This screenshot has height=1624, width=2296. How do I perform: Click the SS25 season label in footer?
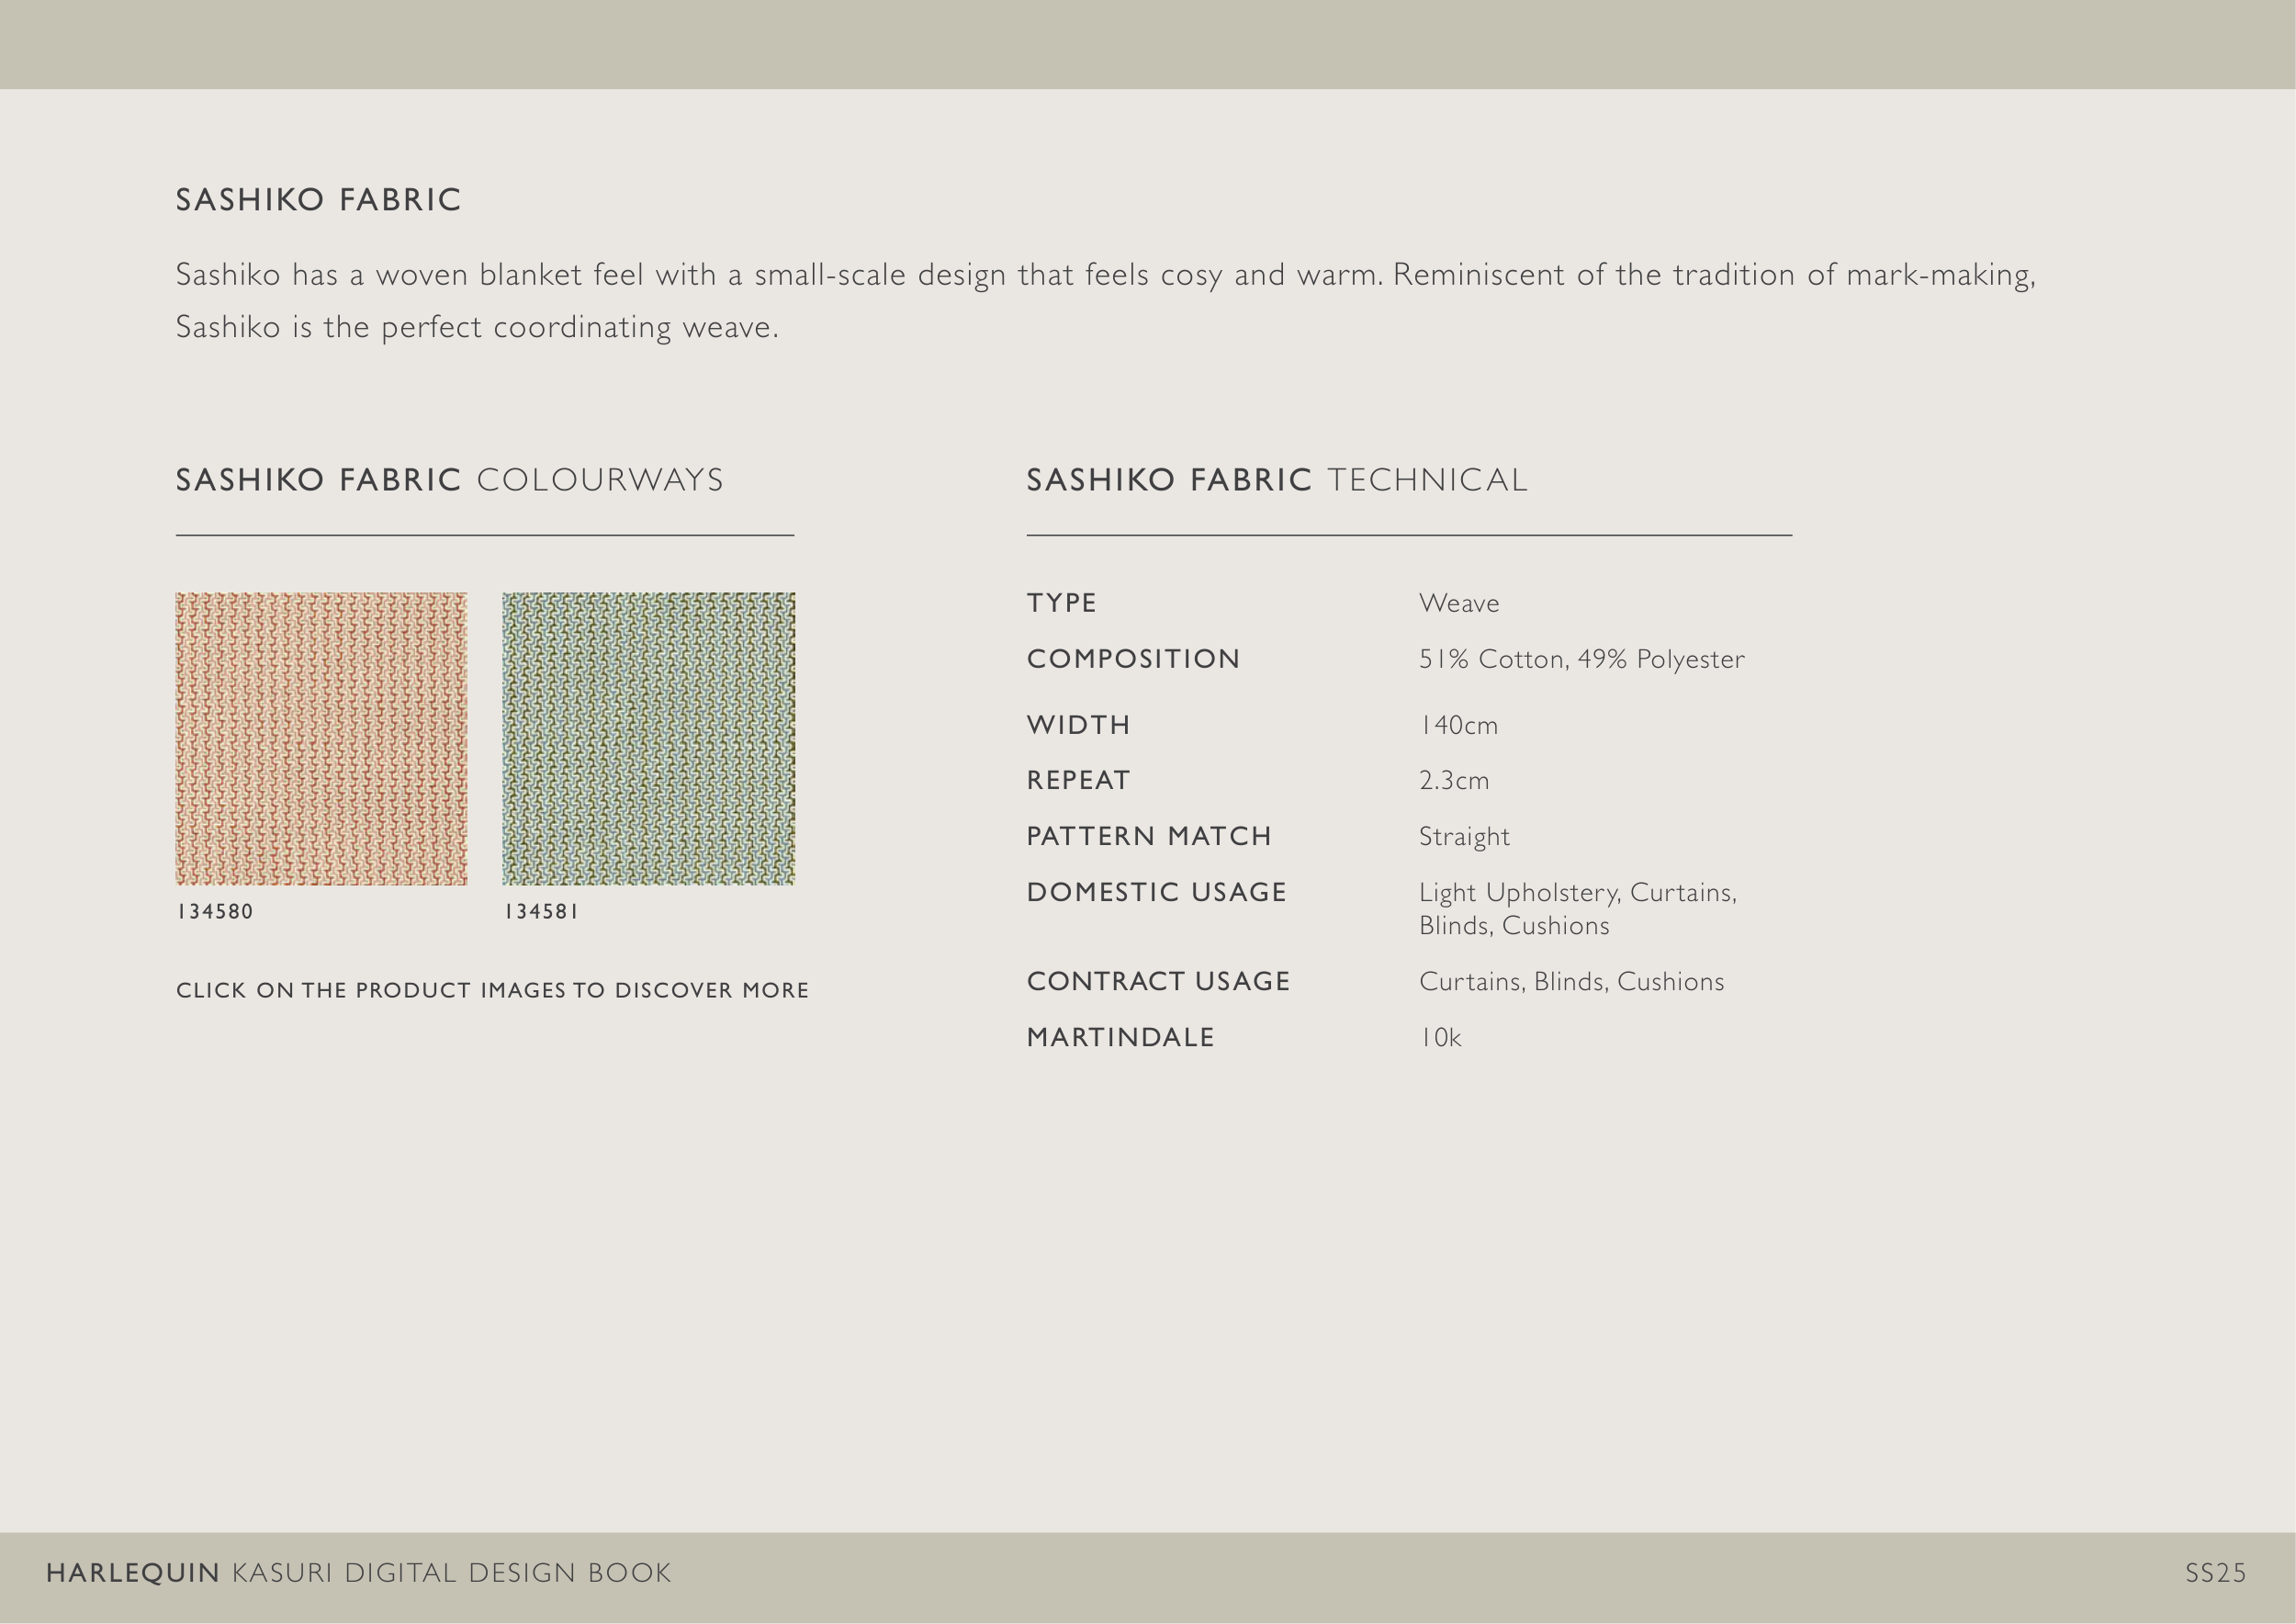point(2215,1573)
